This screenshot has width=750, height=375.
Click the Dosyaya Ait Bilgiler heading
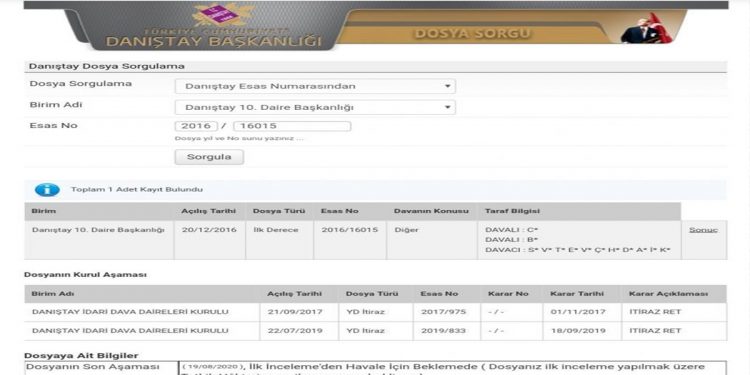pos(81,356)
